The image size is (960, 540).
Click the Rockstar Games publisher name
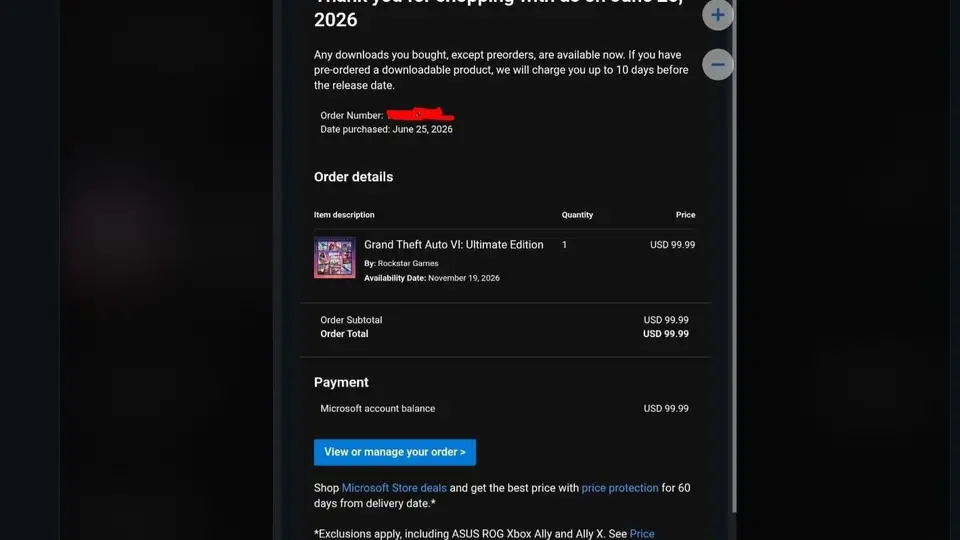[408, 263]
